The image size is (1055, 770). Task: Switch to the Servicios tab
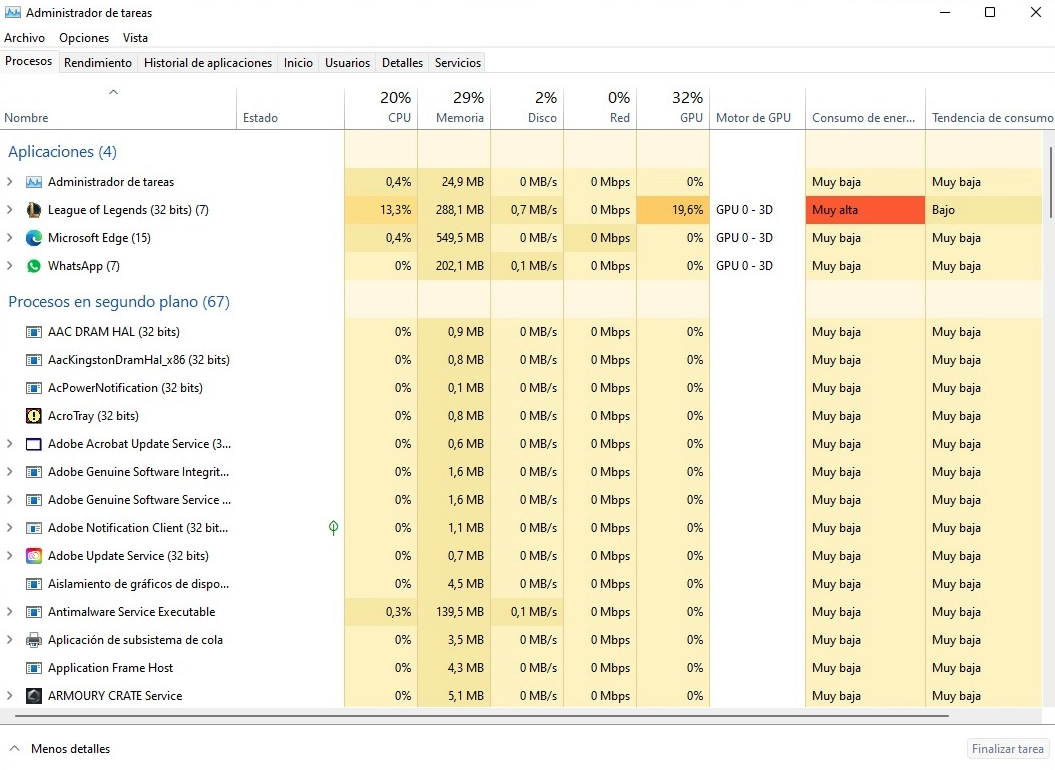pyautogui.click(x=458, y=63)
